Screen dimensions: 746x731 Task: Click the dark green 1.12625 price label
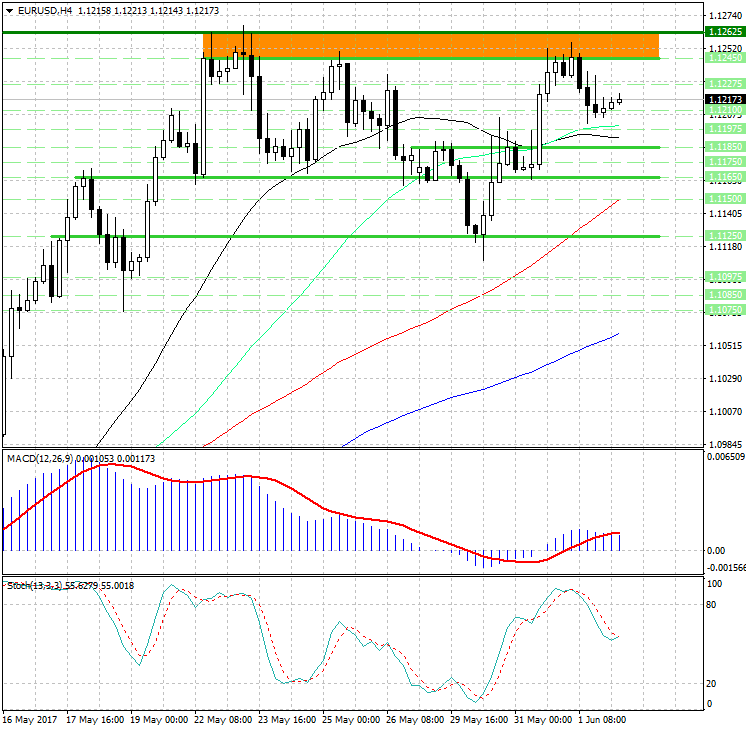point(723,32)
